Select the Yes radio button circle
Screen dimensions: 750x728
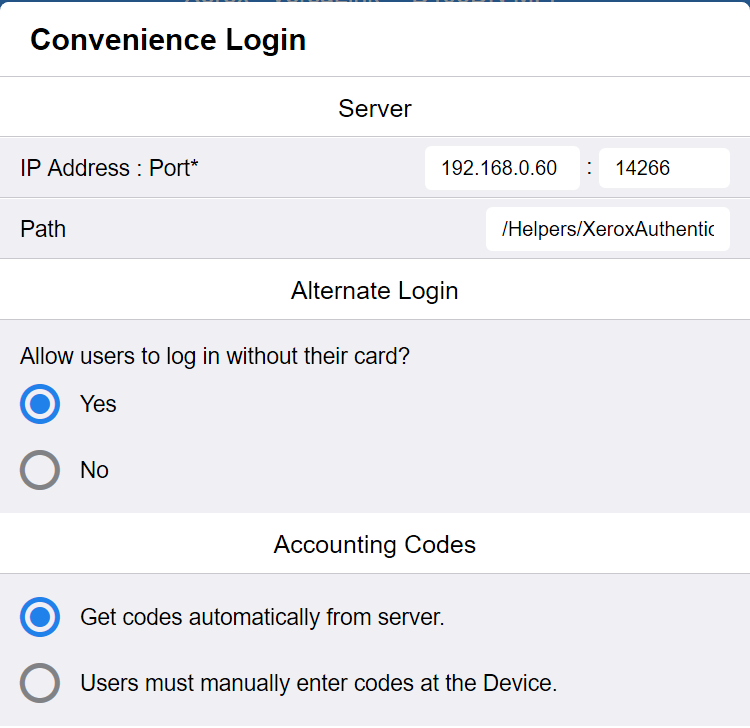(40, 404)
